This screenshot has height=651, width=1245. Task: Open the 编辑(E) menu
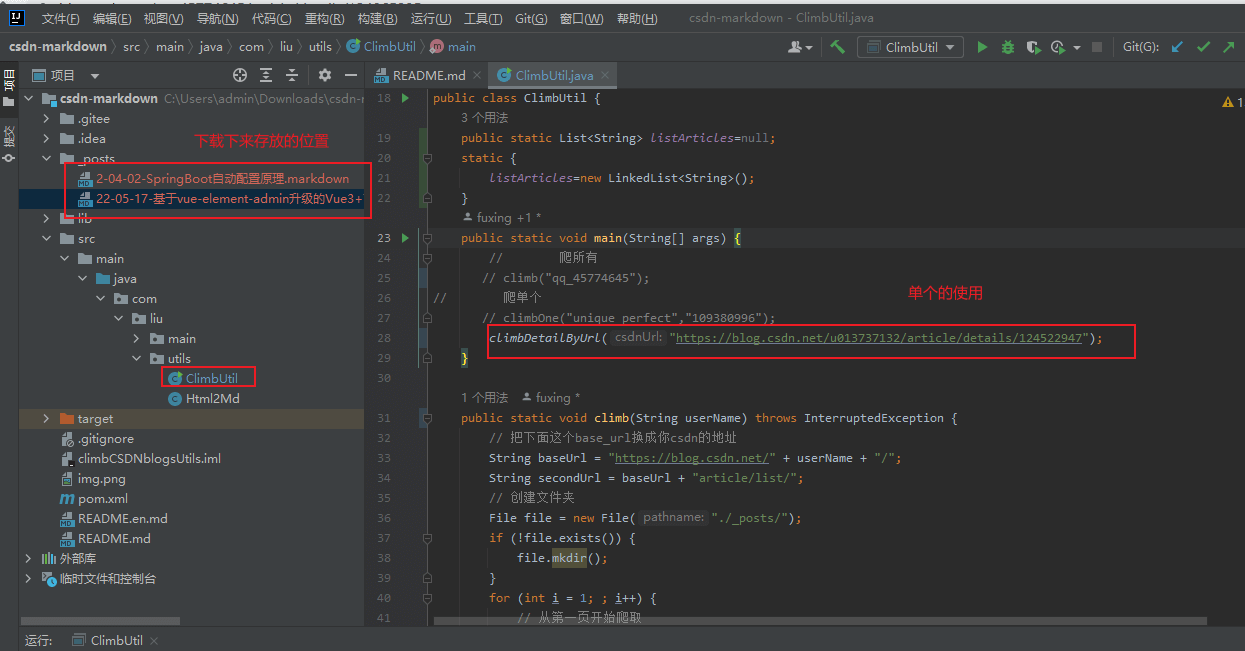[112, 19]
